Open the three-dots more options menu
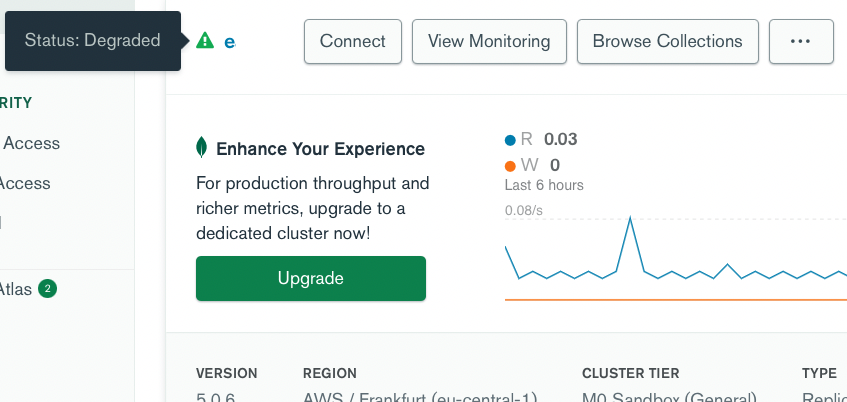The width and height of the screenshot is (847, 402). [799, 41]
